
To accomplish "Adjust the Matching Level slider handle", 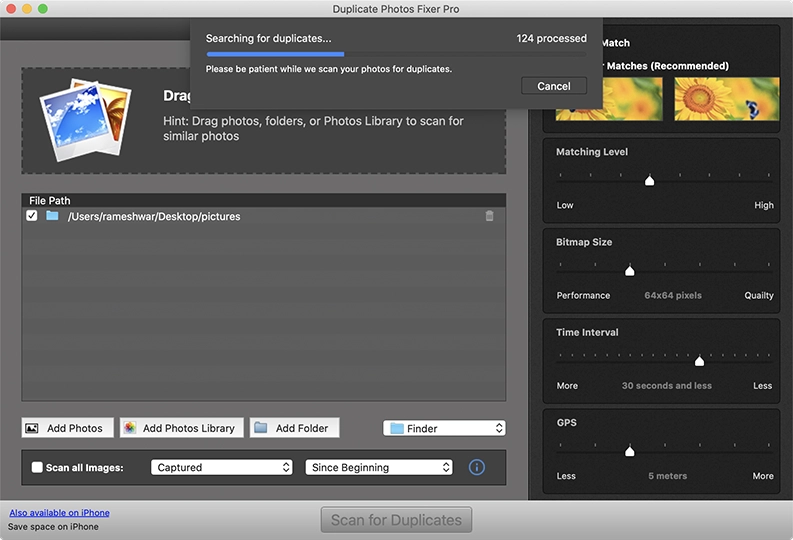I will tap(649, 181).
